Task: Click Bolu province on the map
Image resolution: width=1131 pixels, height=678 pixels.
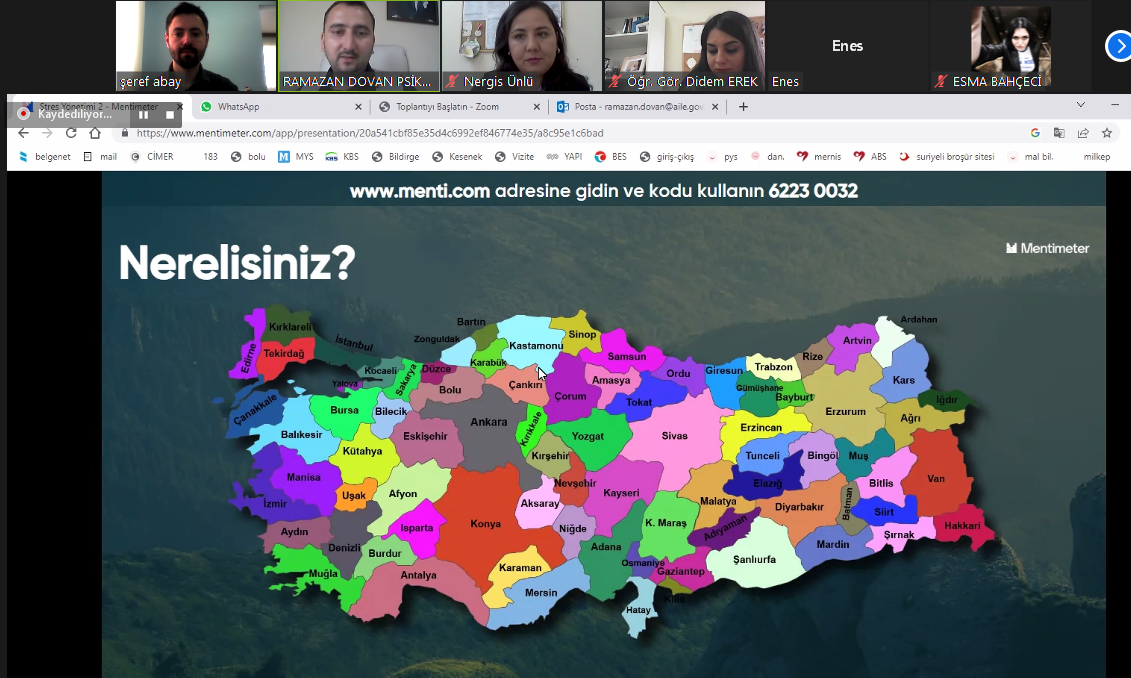Action: [450, 389]
